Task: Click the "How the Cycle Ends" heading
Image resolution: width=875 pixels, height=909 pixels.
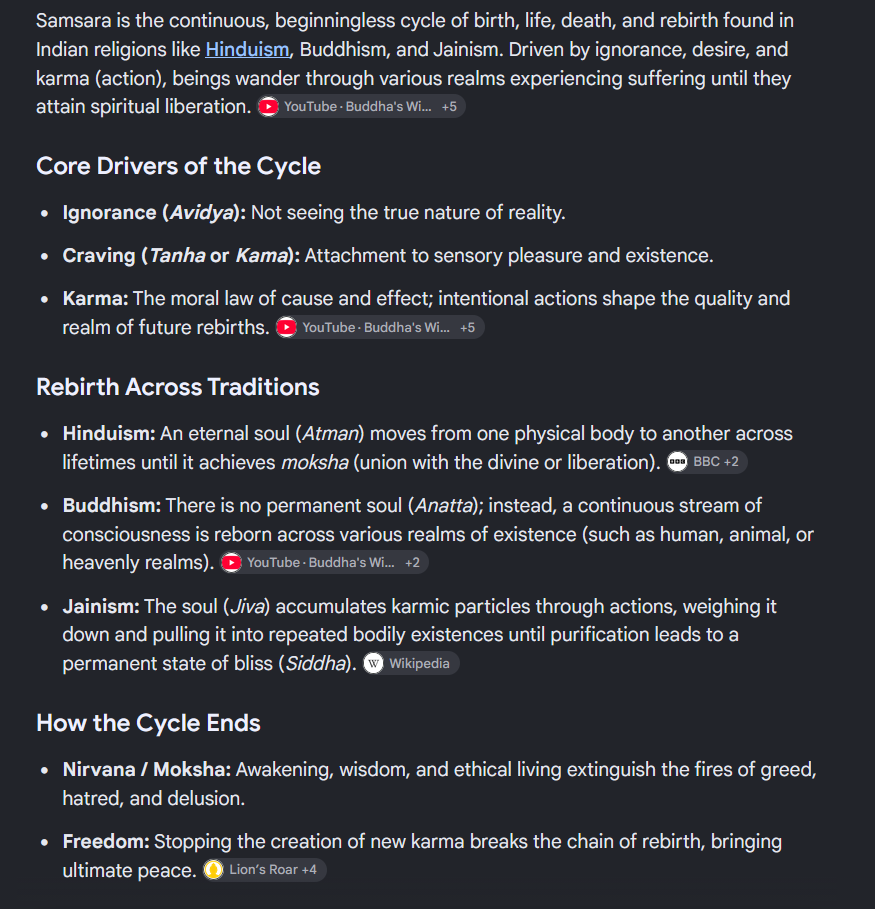Action: tap(148, 723)
